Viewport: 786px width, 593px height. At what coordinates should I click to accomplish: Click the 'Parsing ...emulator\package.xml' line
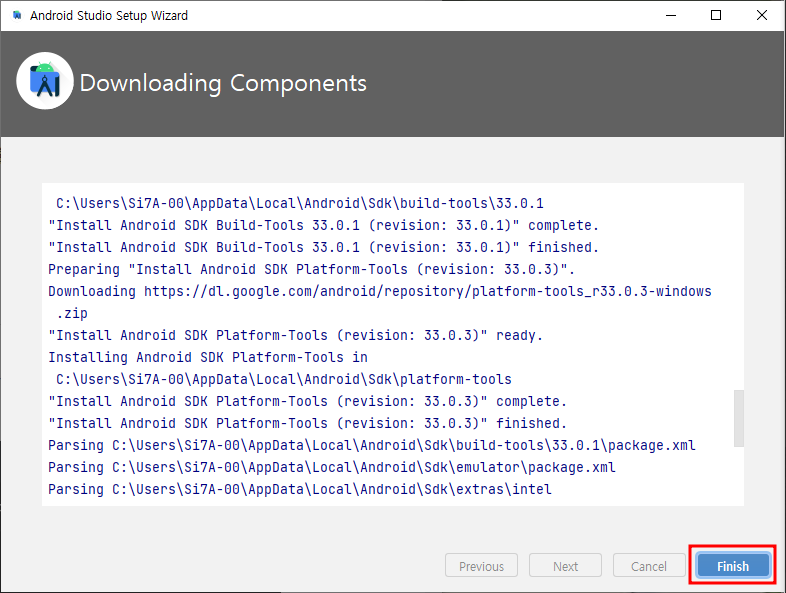point(331,468)
